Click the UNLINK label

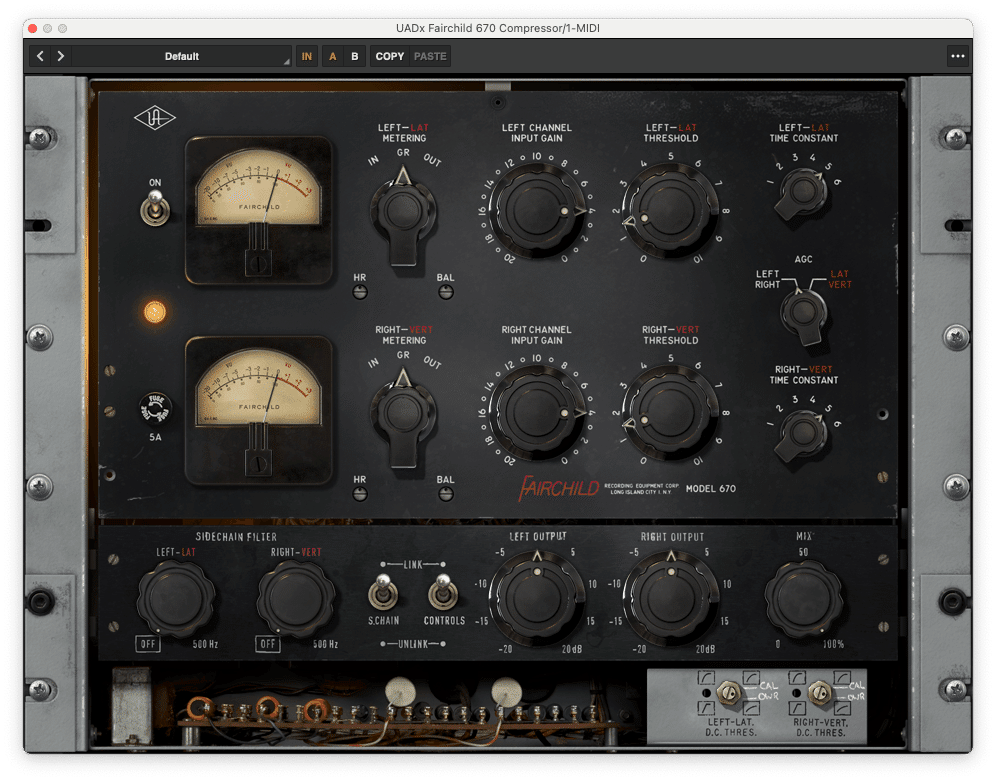click(412, 644)
